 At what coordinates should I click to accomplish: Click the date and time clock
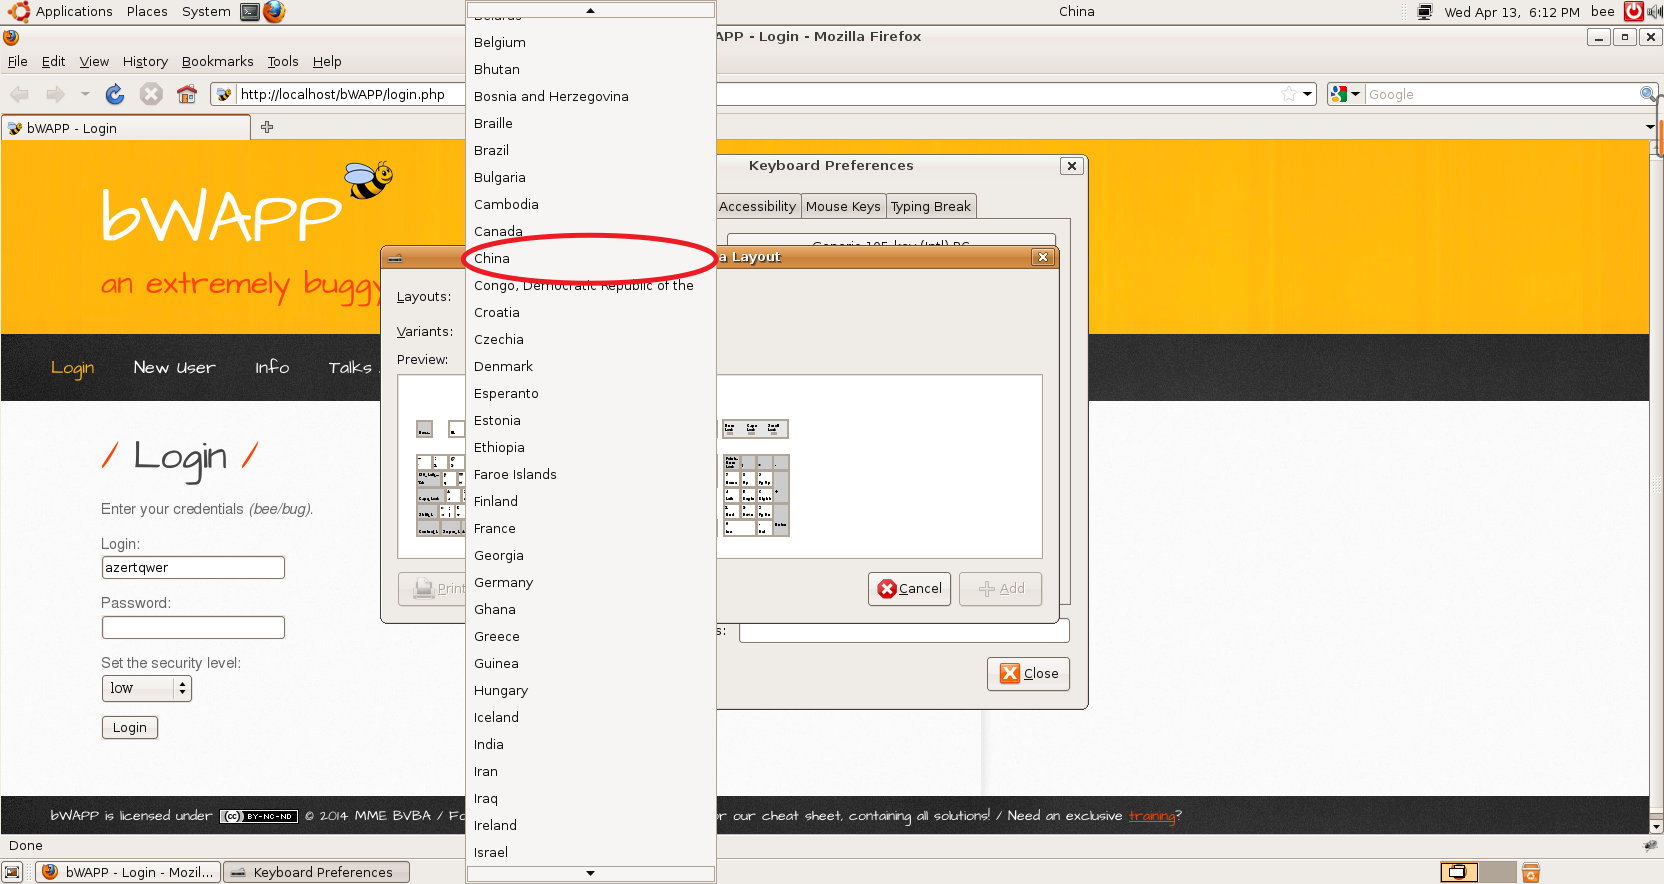[x=1512, y=12]
